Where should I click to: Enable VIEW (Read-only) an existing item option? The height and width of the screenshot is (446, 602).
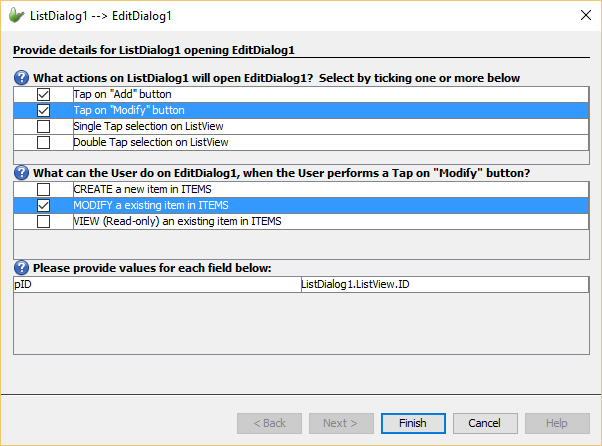click(x=43, y=221)
